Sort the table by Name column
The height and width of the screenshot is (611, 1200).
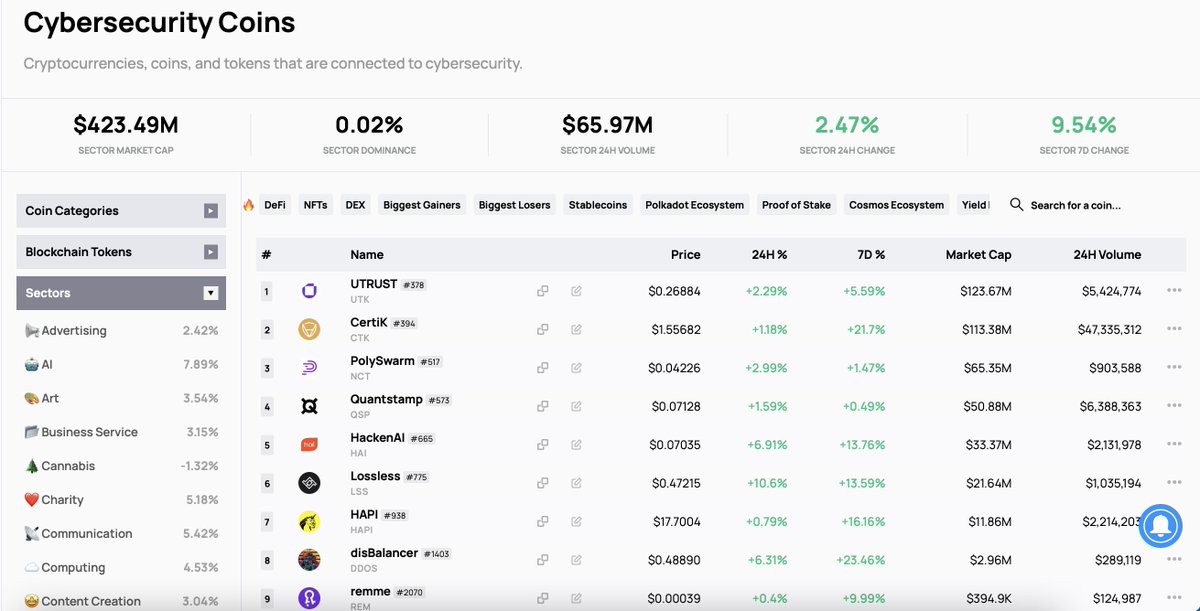(x=367, y=255)
